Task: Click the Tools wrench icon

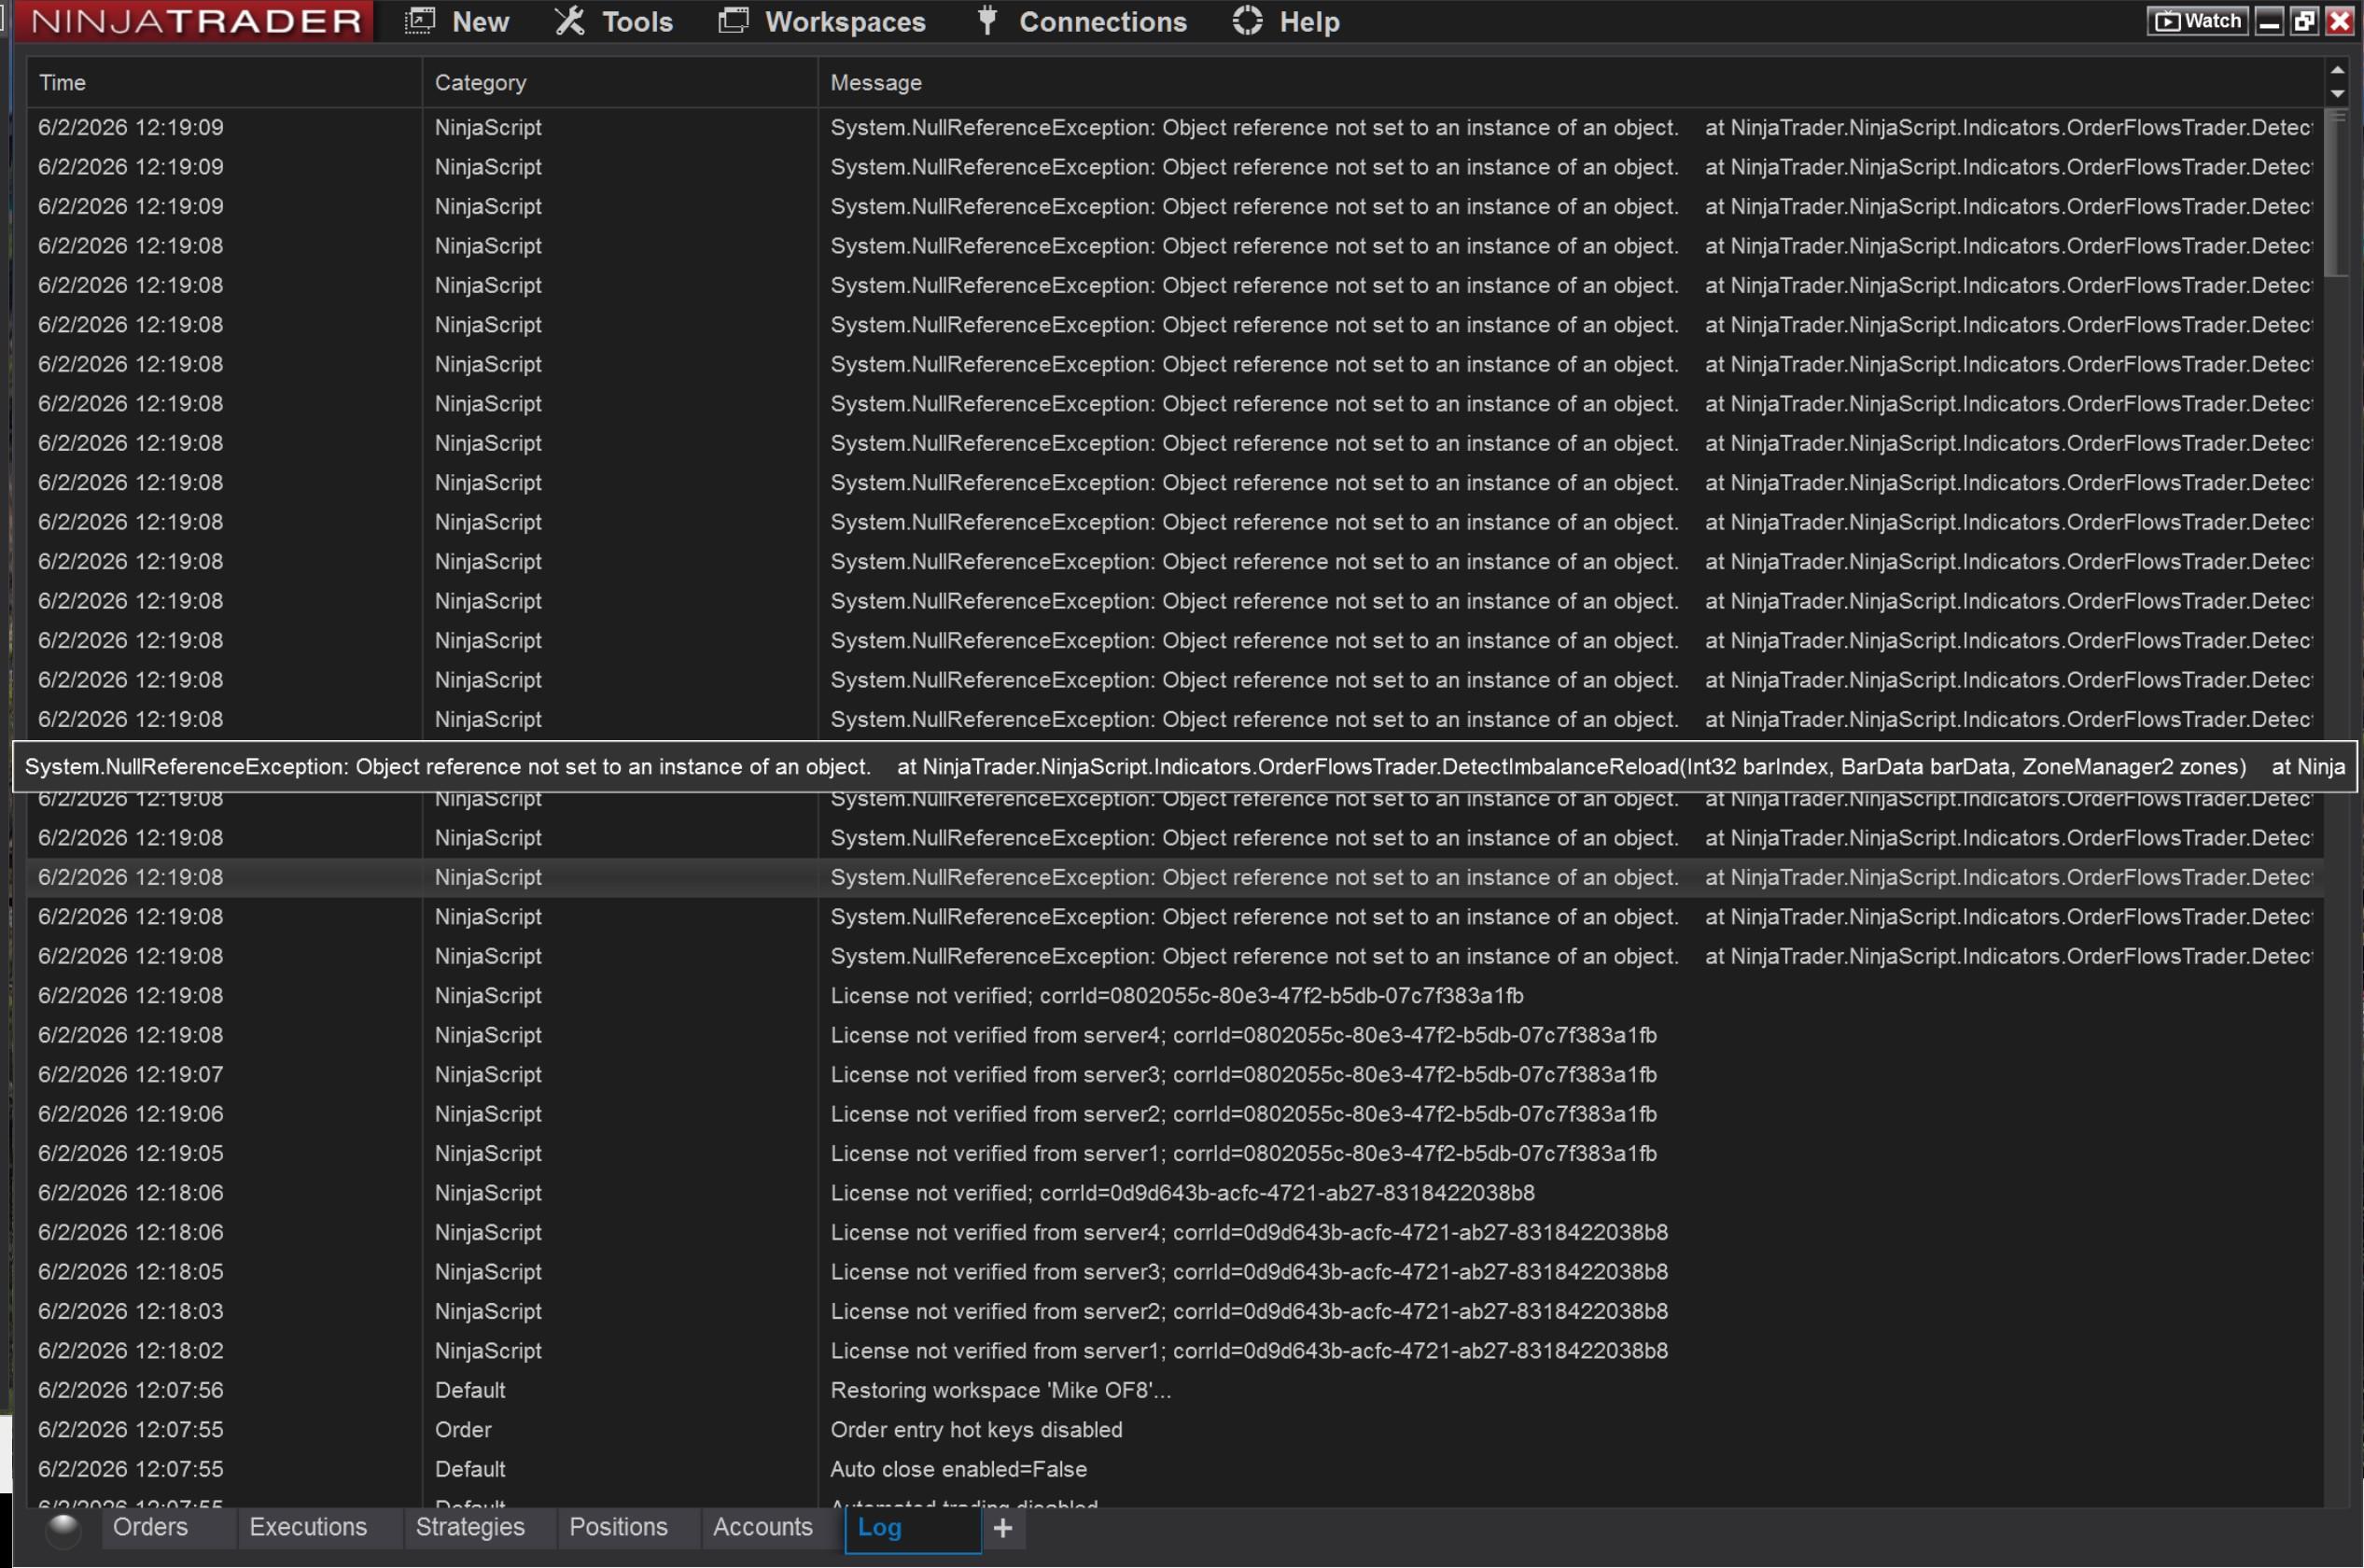Action: 569,21
